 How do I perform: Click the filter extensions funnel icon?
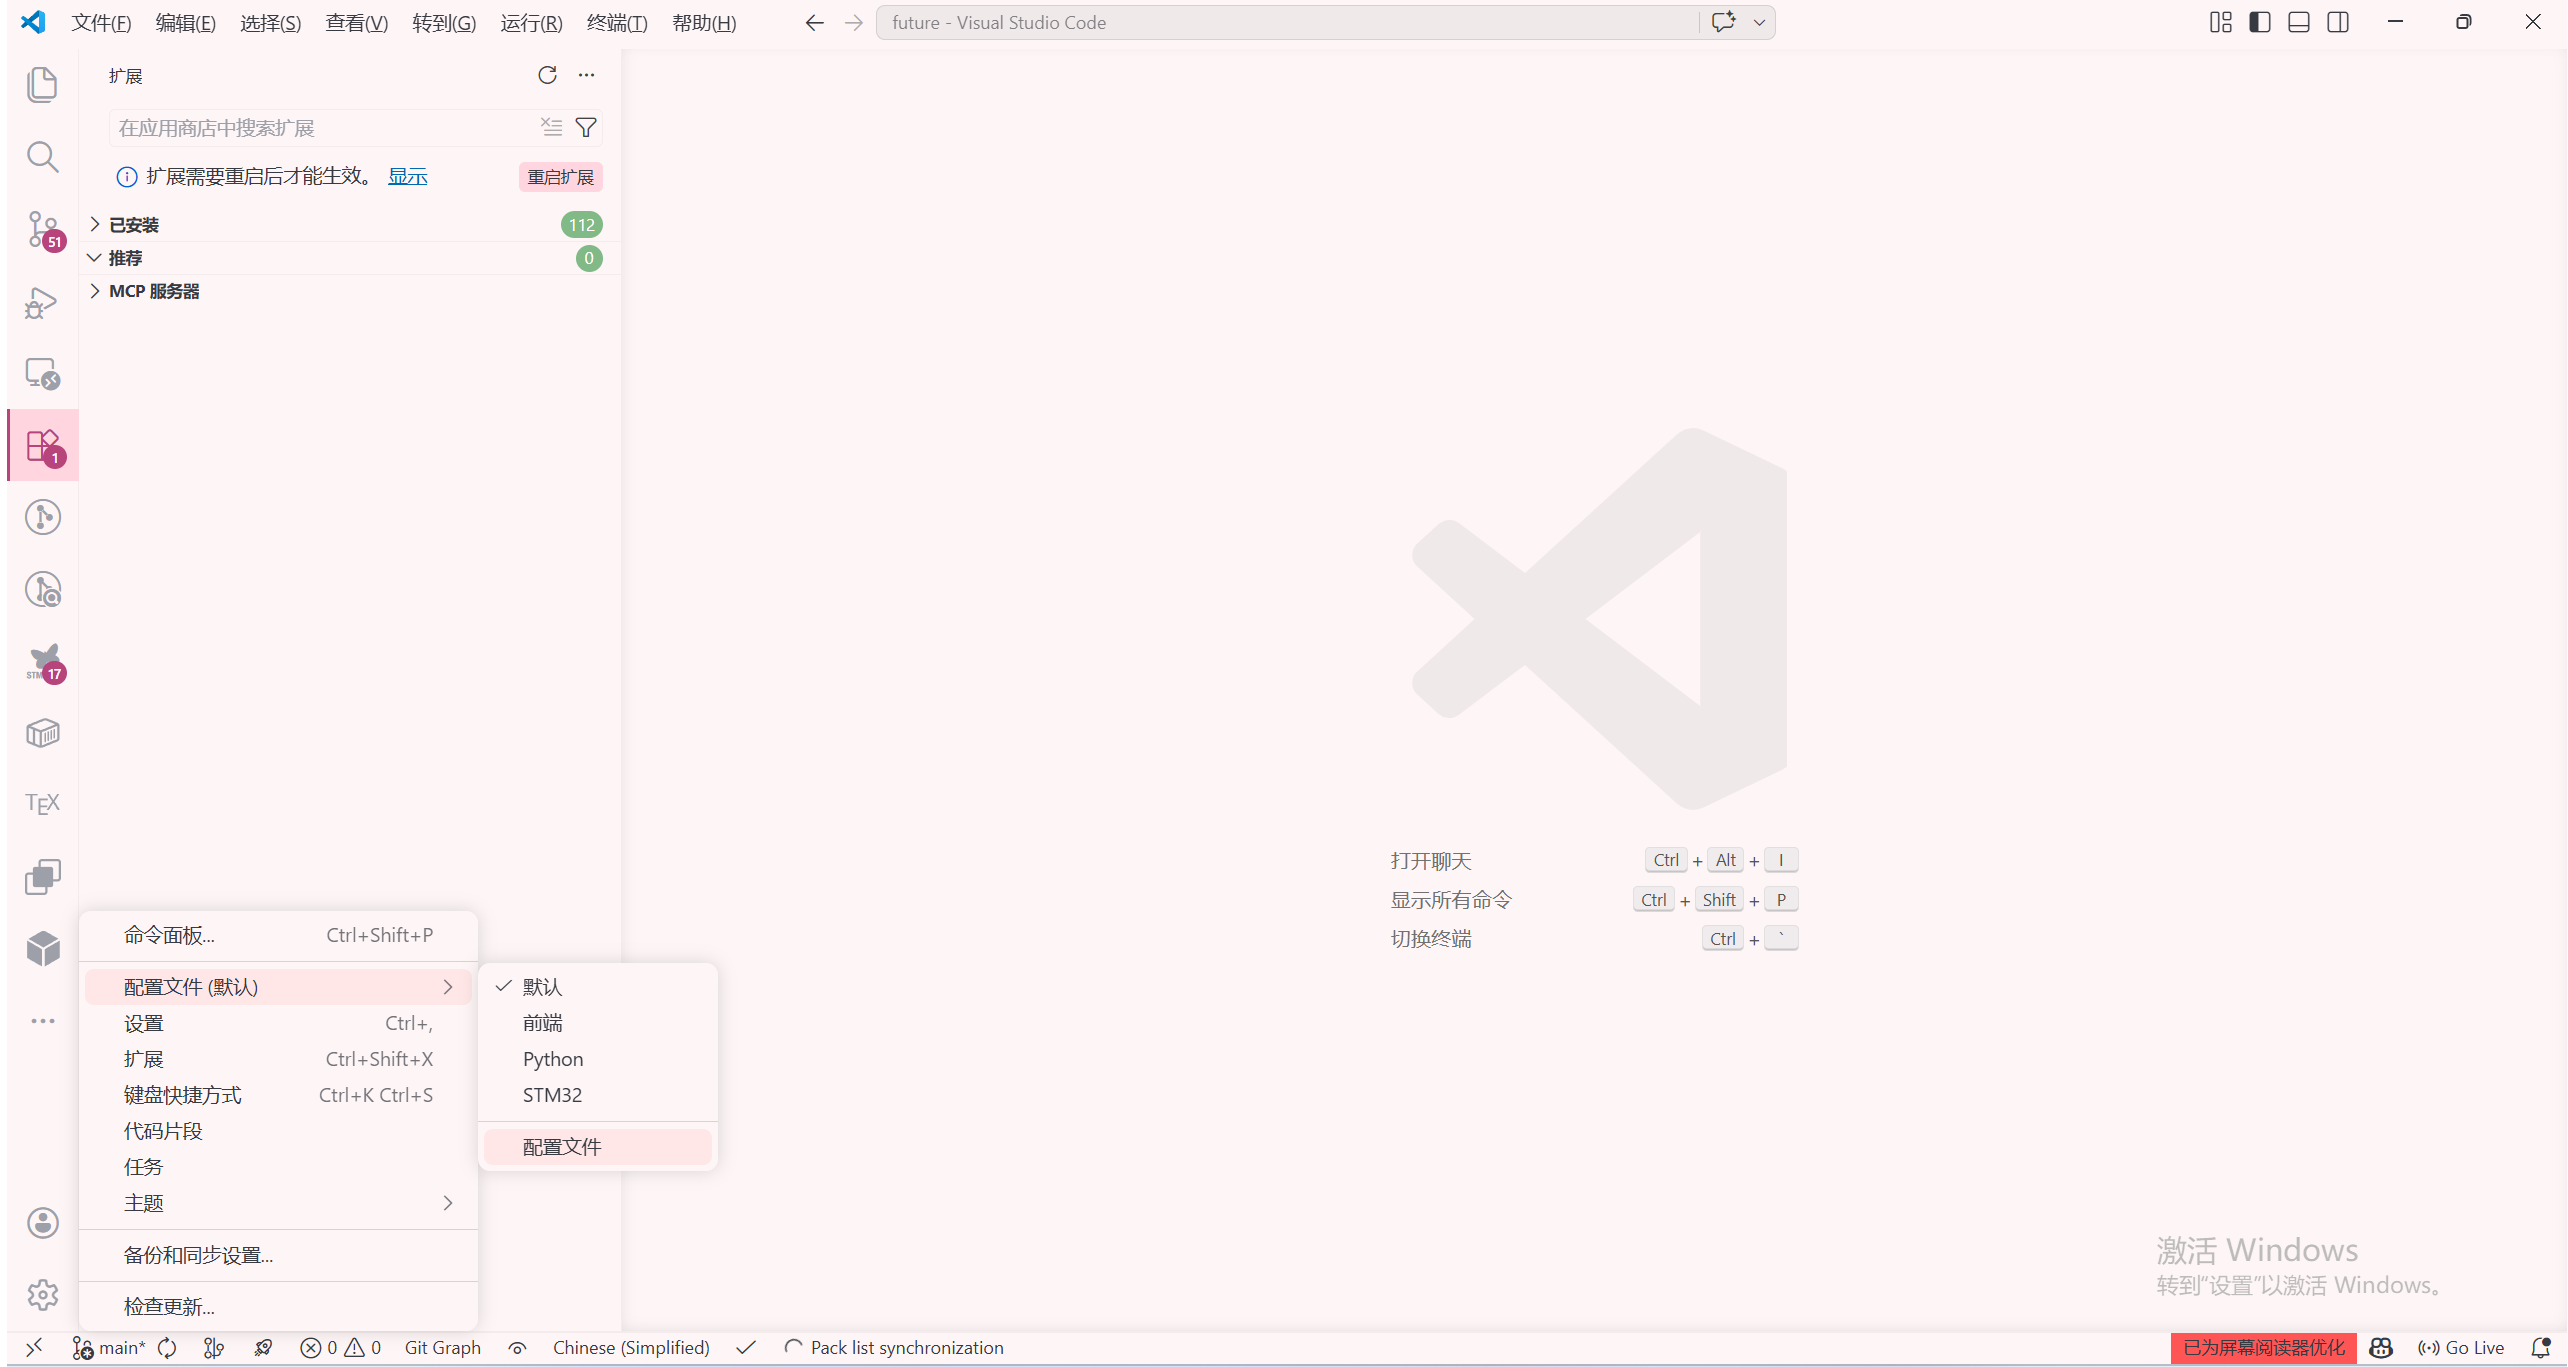tap(586, 127)
